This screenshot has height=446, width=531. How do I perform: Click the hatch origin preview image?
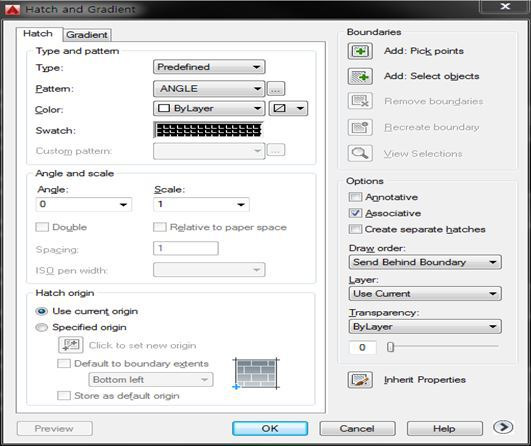[256, 374]
